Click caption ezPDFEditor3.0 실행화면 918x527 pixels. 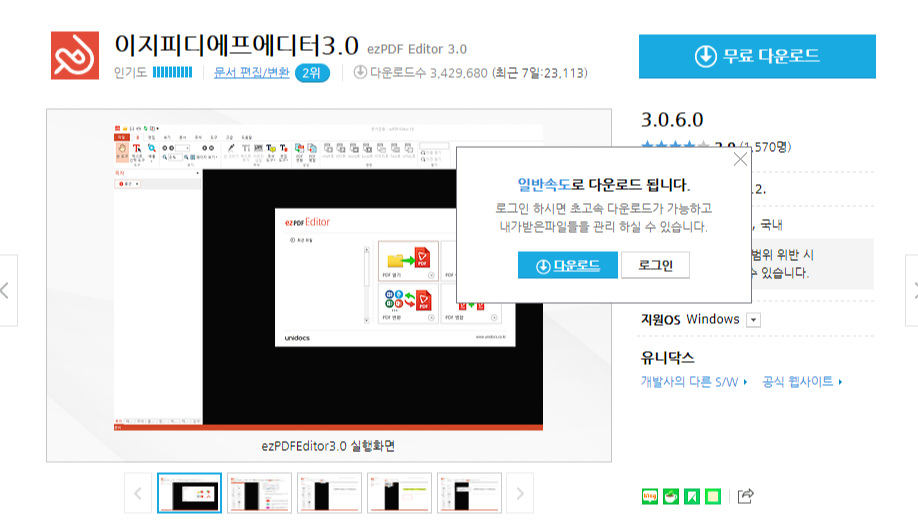click(x=328, y=446)
